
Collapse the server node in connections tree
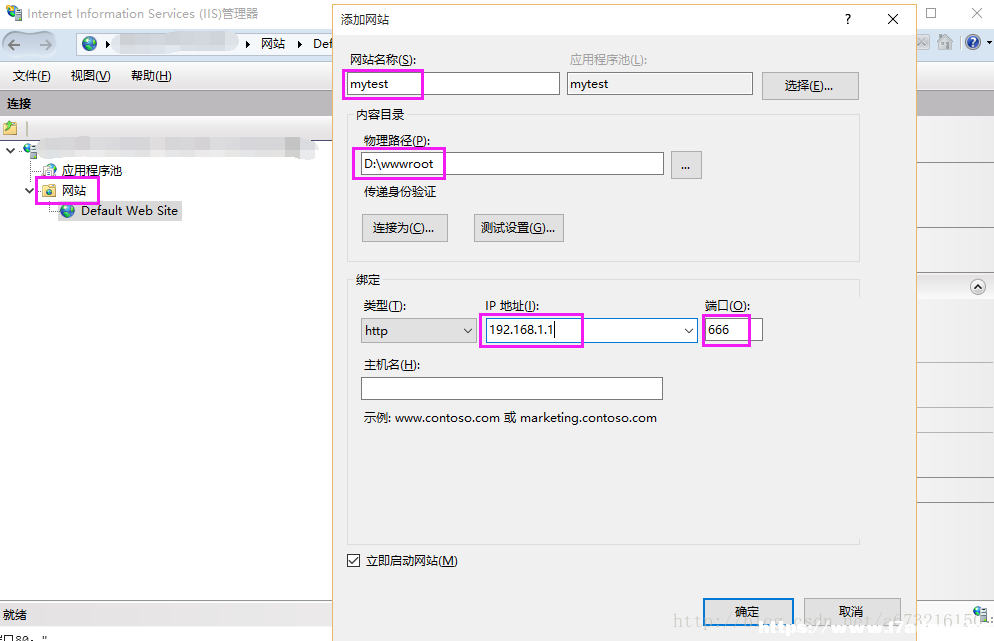[x=10, y=150]
